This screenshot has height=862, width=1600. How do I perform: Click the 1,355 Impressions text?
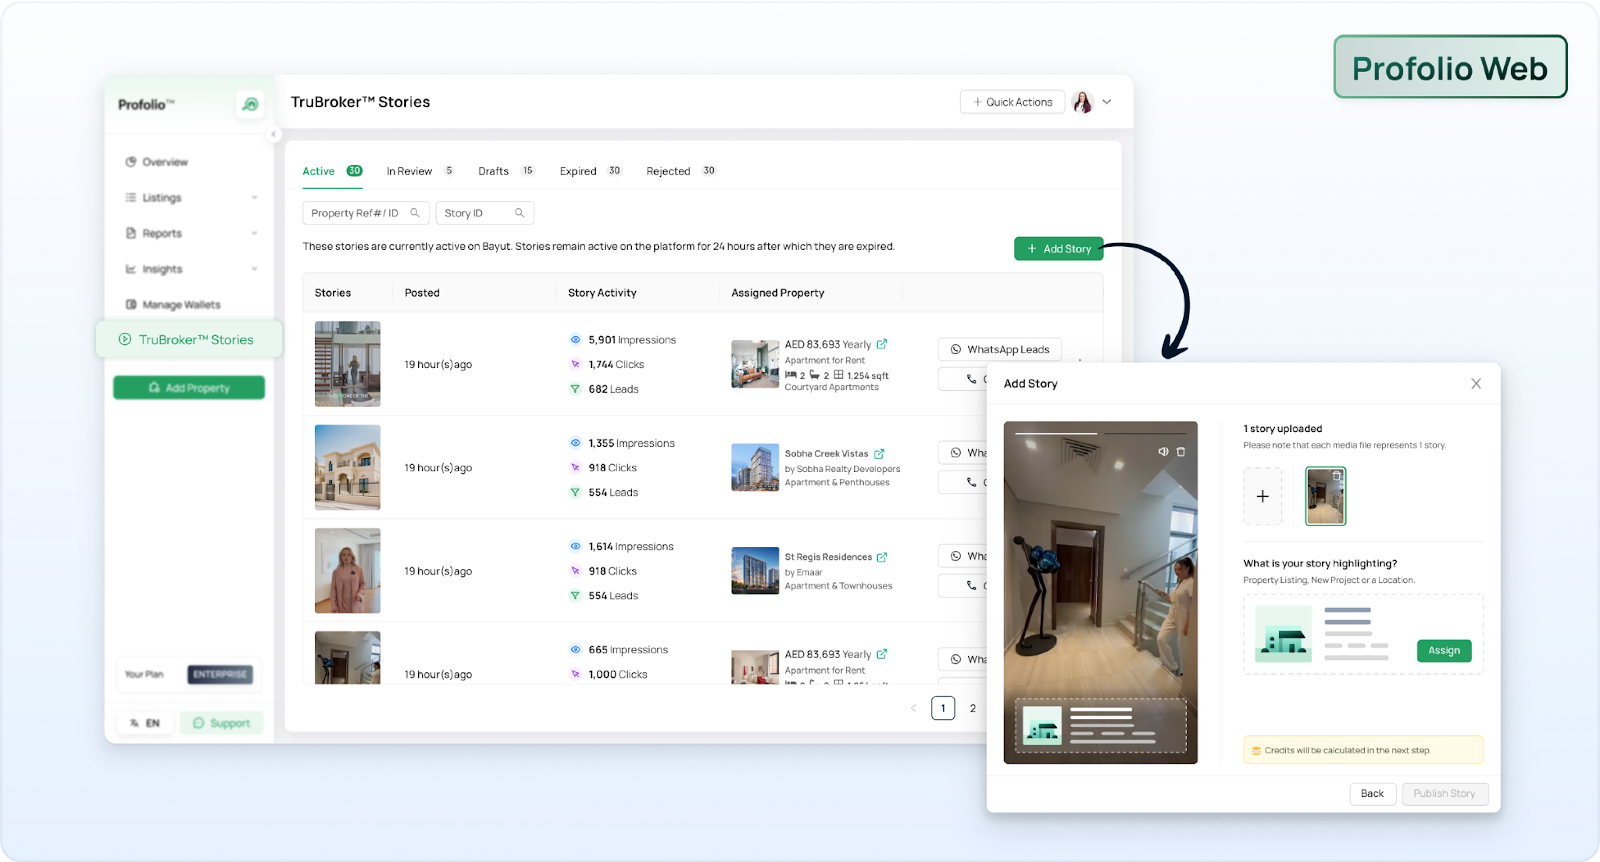click(x=631, y=443)
